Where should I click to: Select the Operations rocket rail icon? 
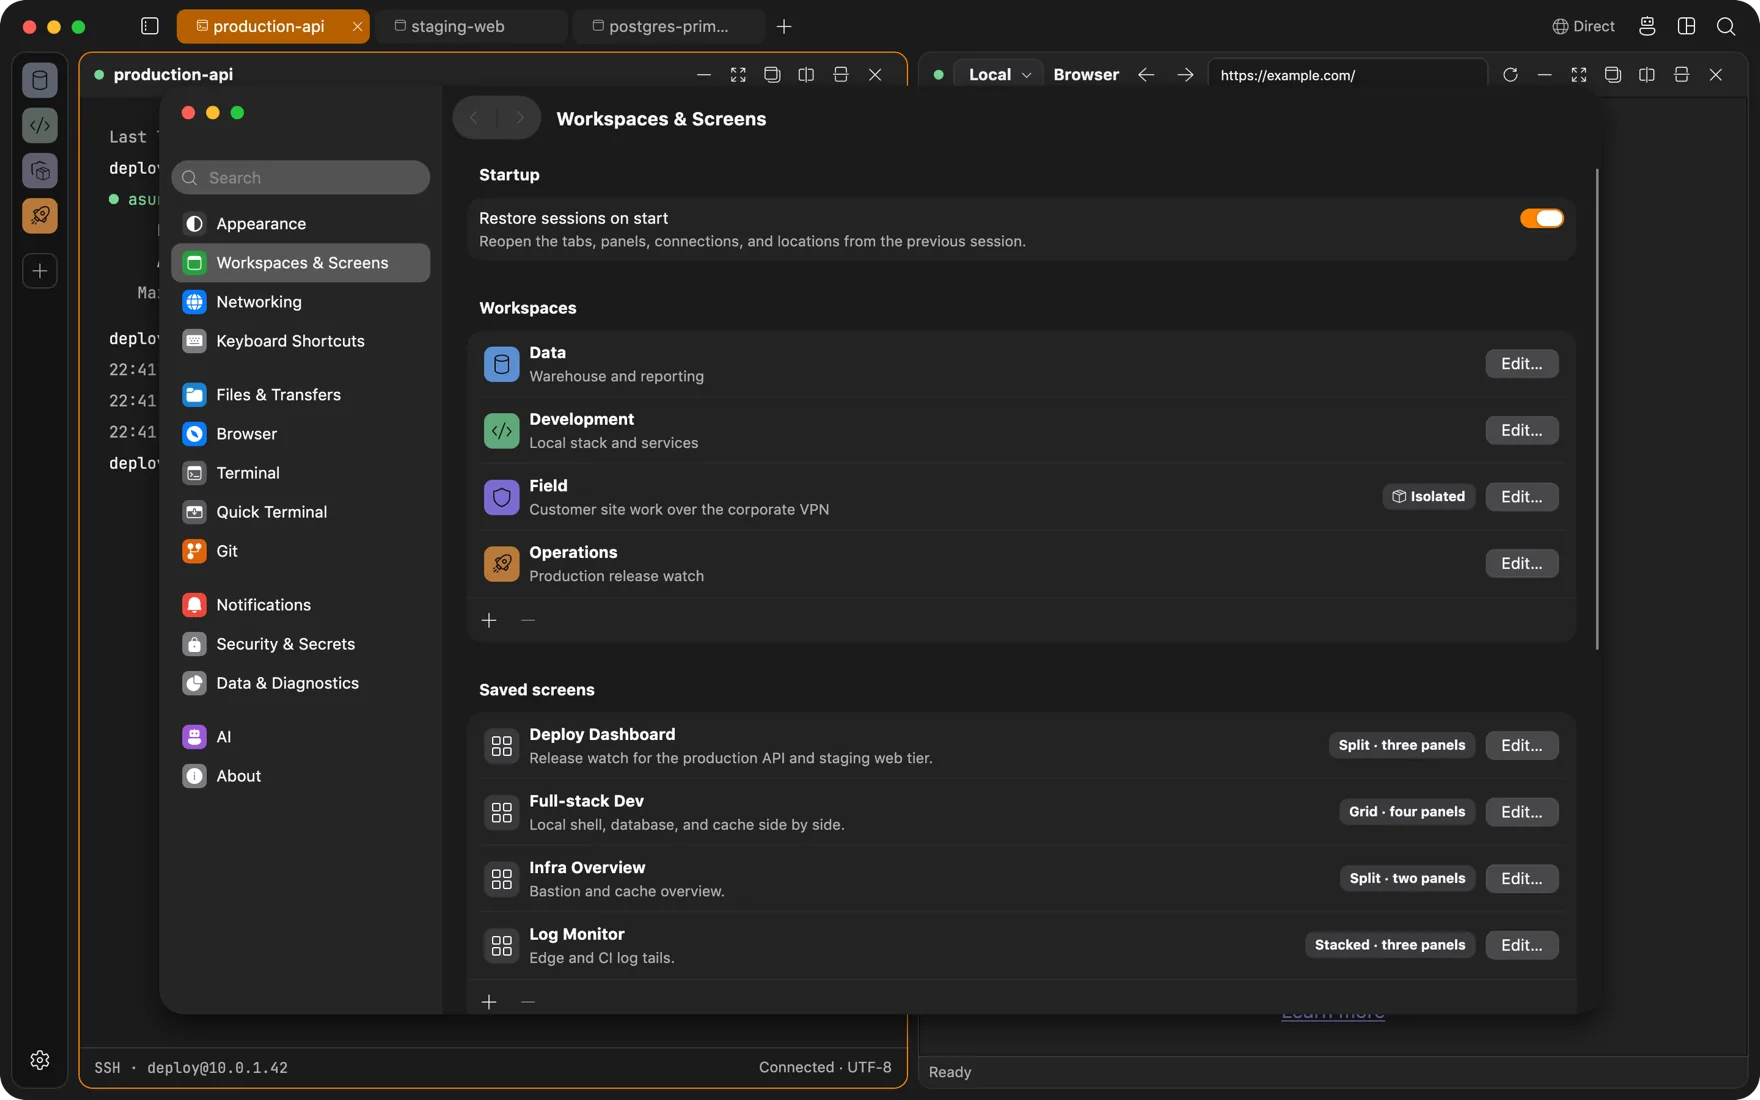40,215
